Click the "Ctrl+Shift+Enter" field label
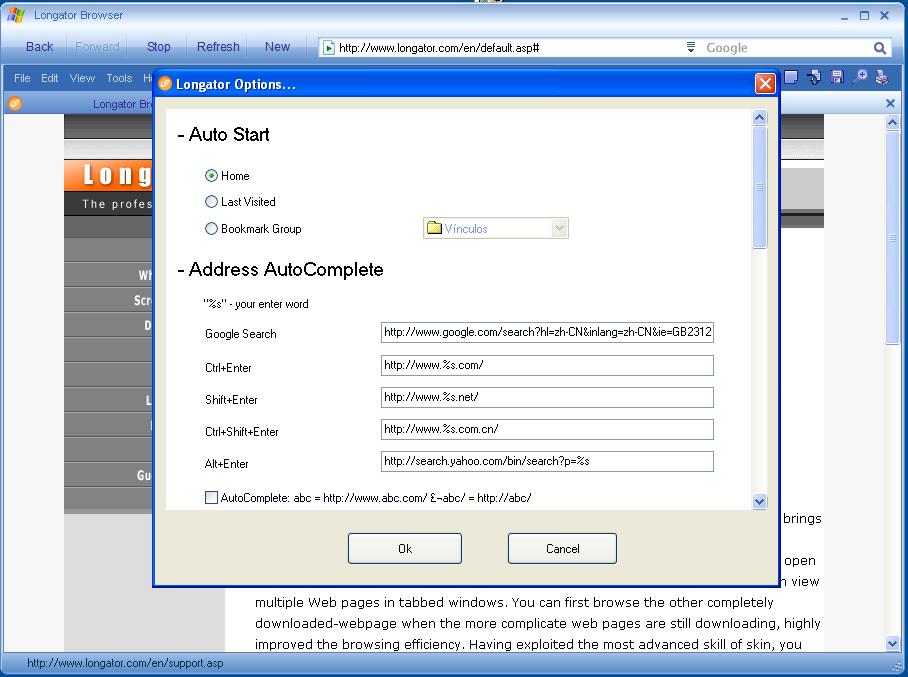Screen dimensions: 908x677 (x=241, y=432)
